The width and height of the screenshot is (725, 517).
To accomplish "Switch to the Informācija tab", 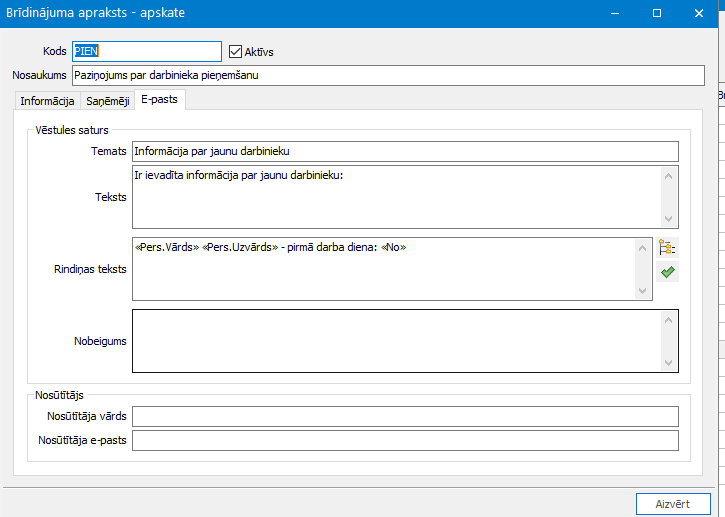I will coord(48,100).
